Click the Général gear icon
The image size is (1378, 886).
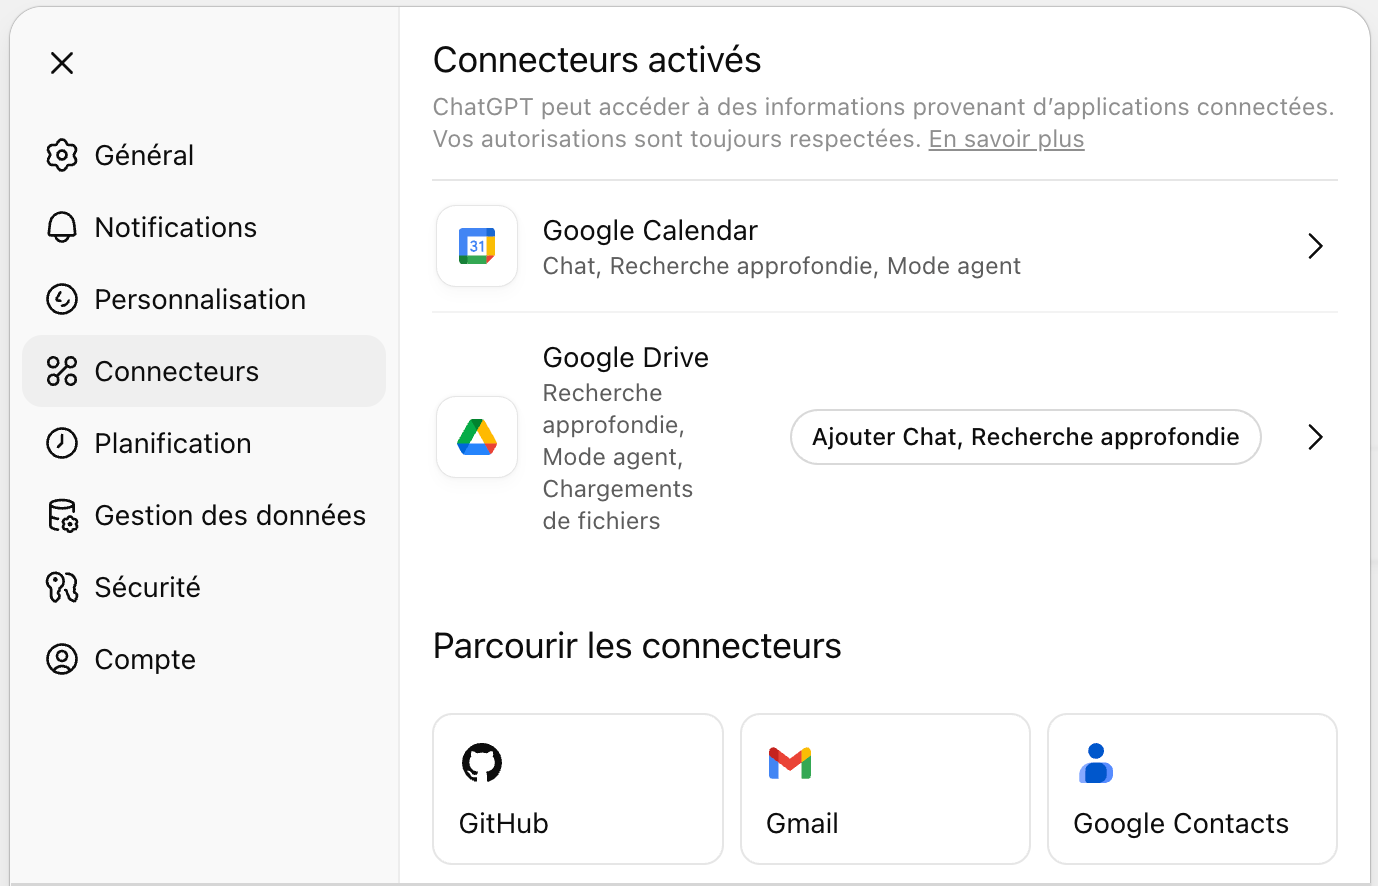(x=62, y=155)
